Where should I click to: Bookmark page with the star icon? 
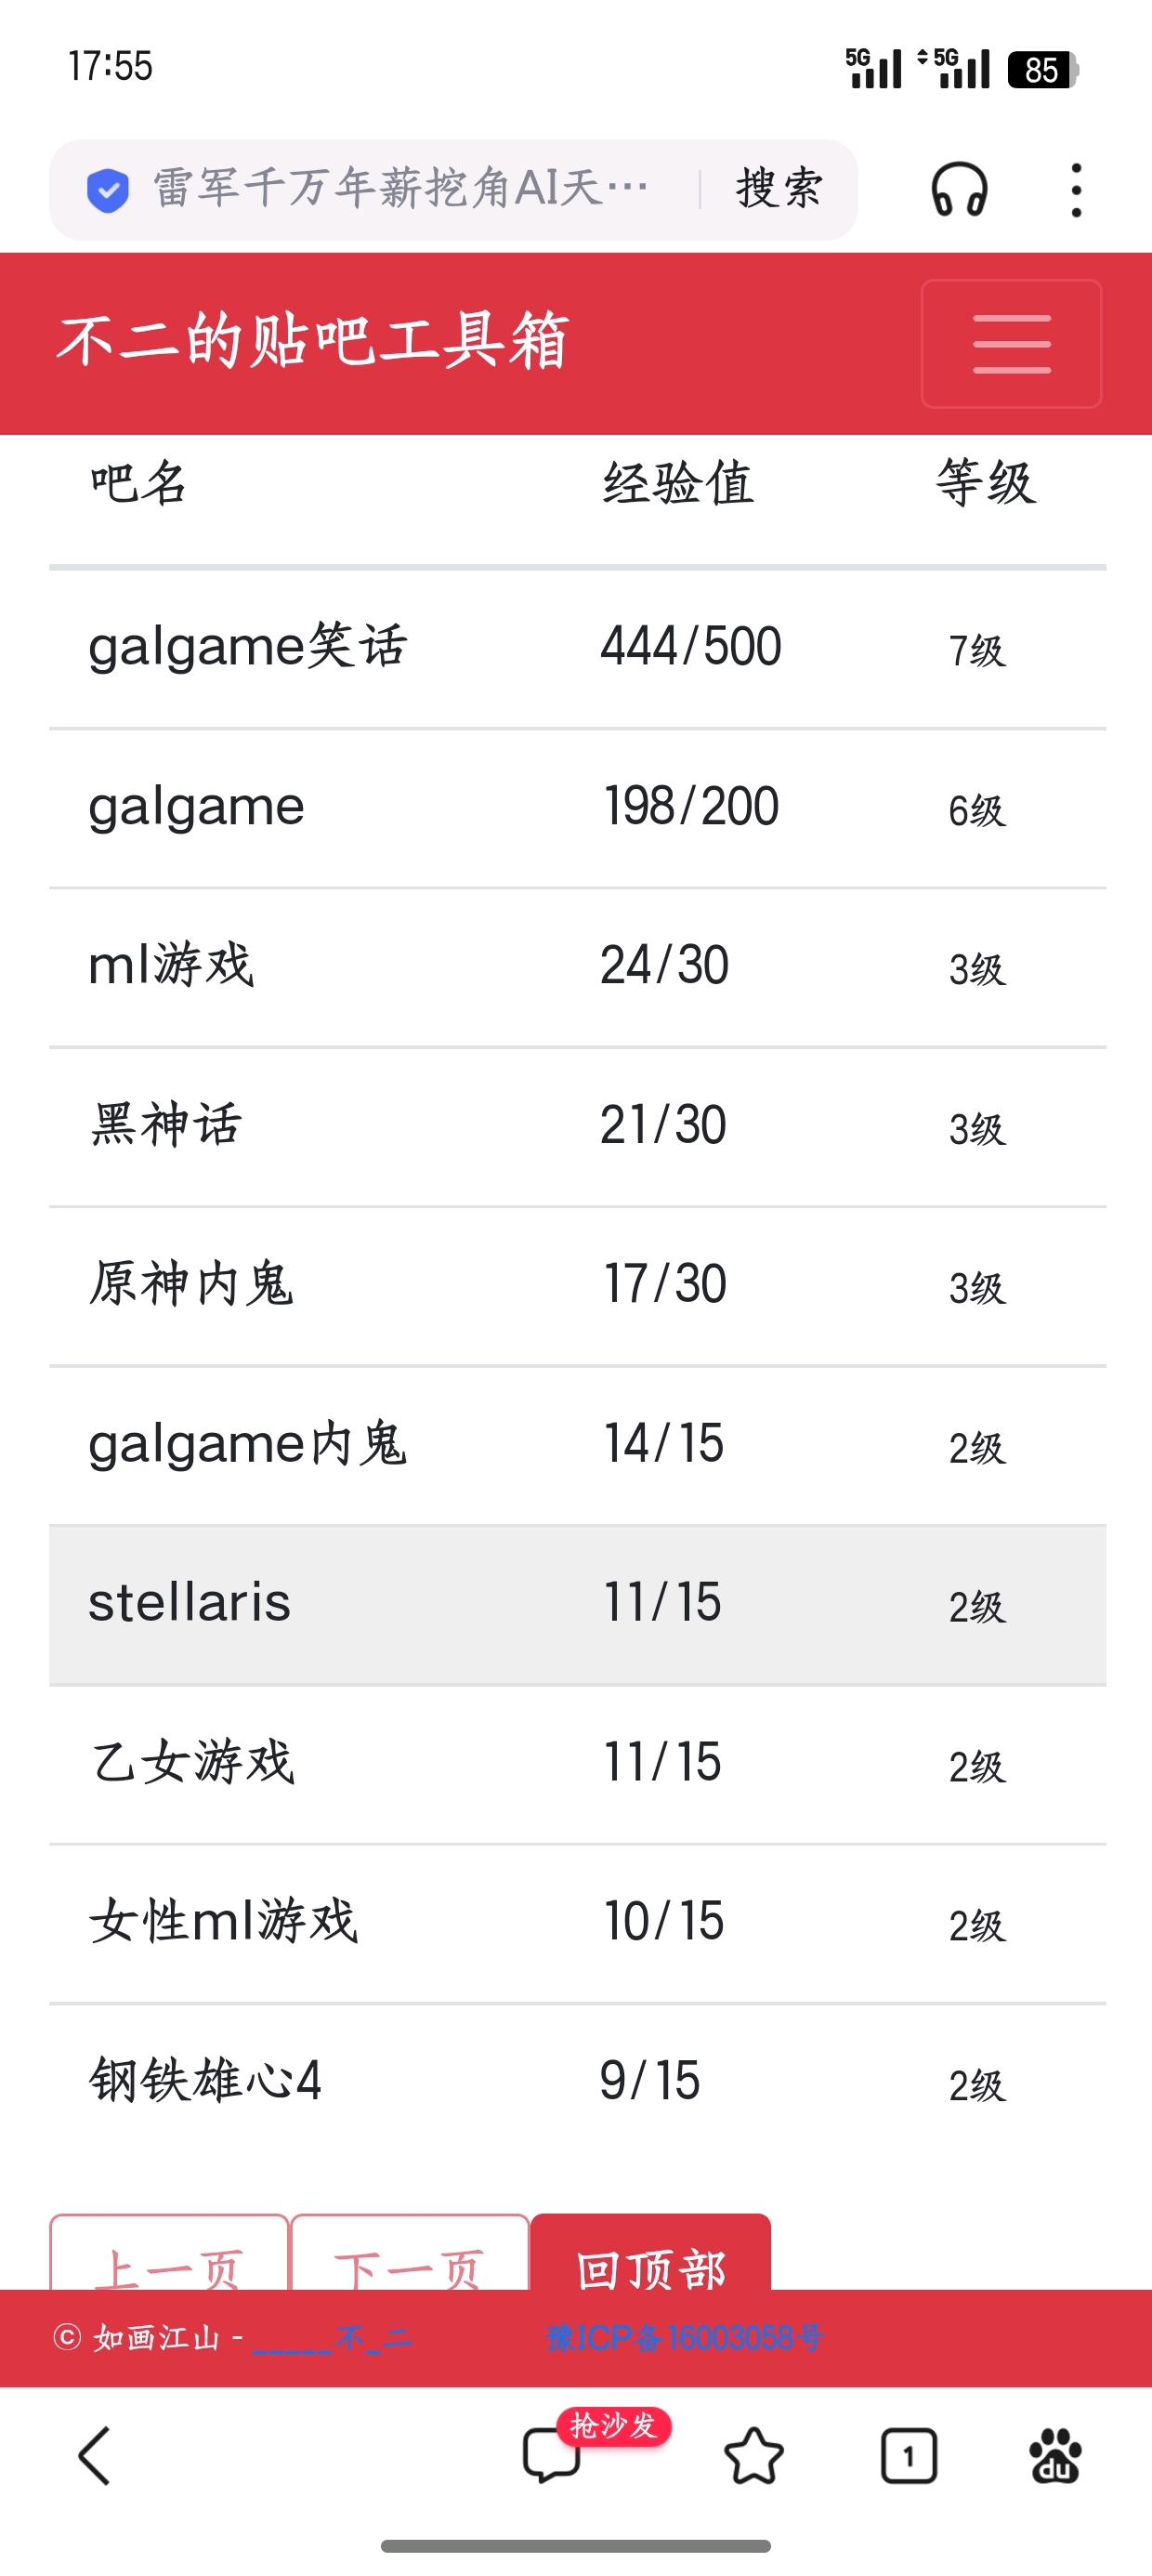pos(753,2455)
